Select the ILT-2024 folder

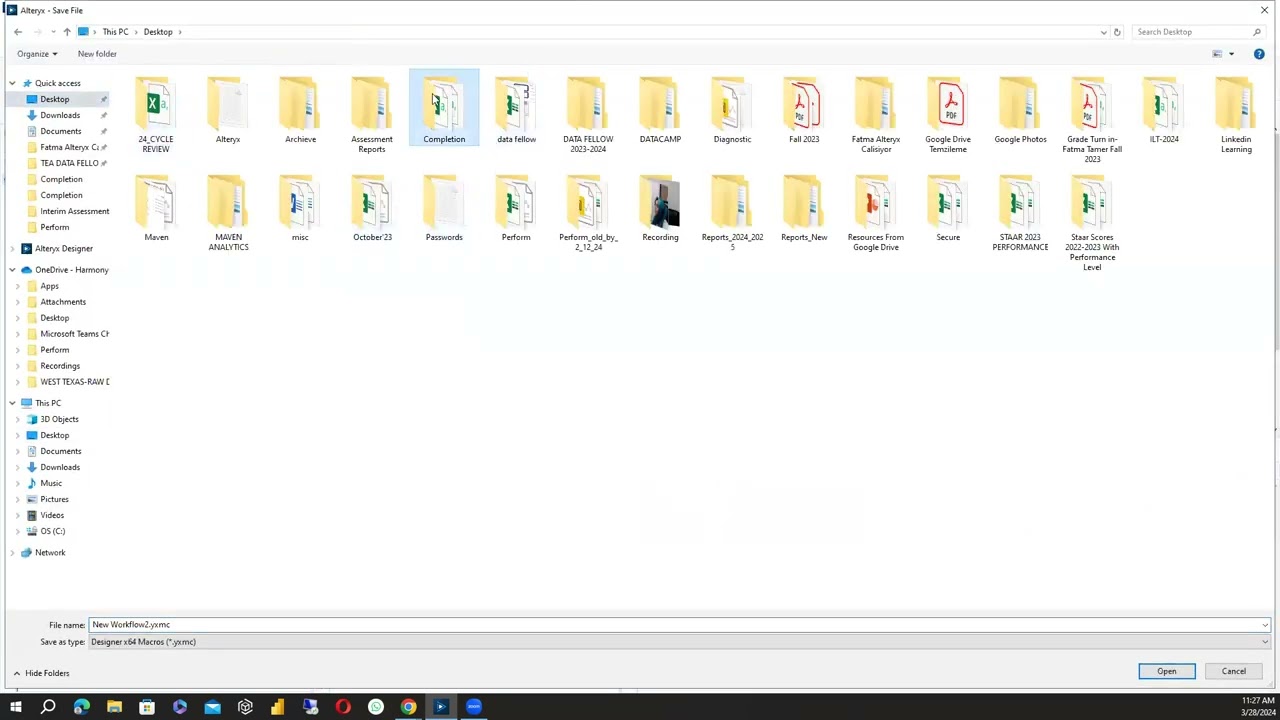point(1164,110)
